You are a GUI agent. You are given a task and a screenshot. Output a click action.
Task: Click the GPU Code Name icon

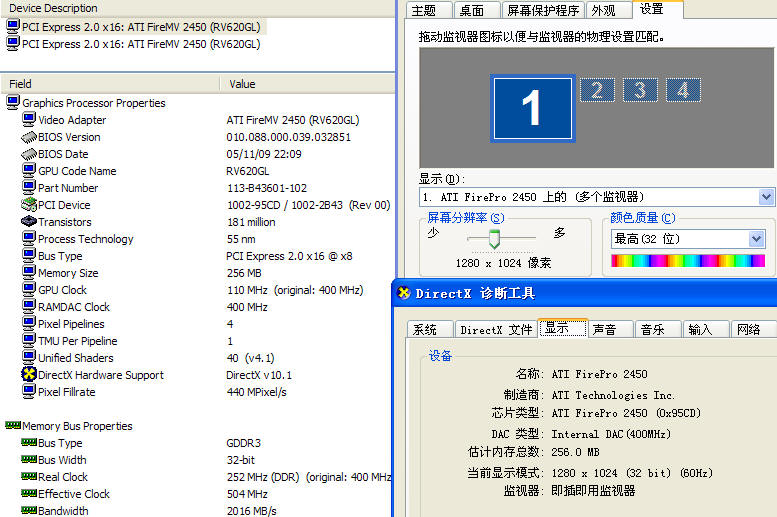pos(29,171)
